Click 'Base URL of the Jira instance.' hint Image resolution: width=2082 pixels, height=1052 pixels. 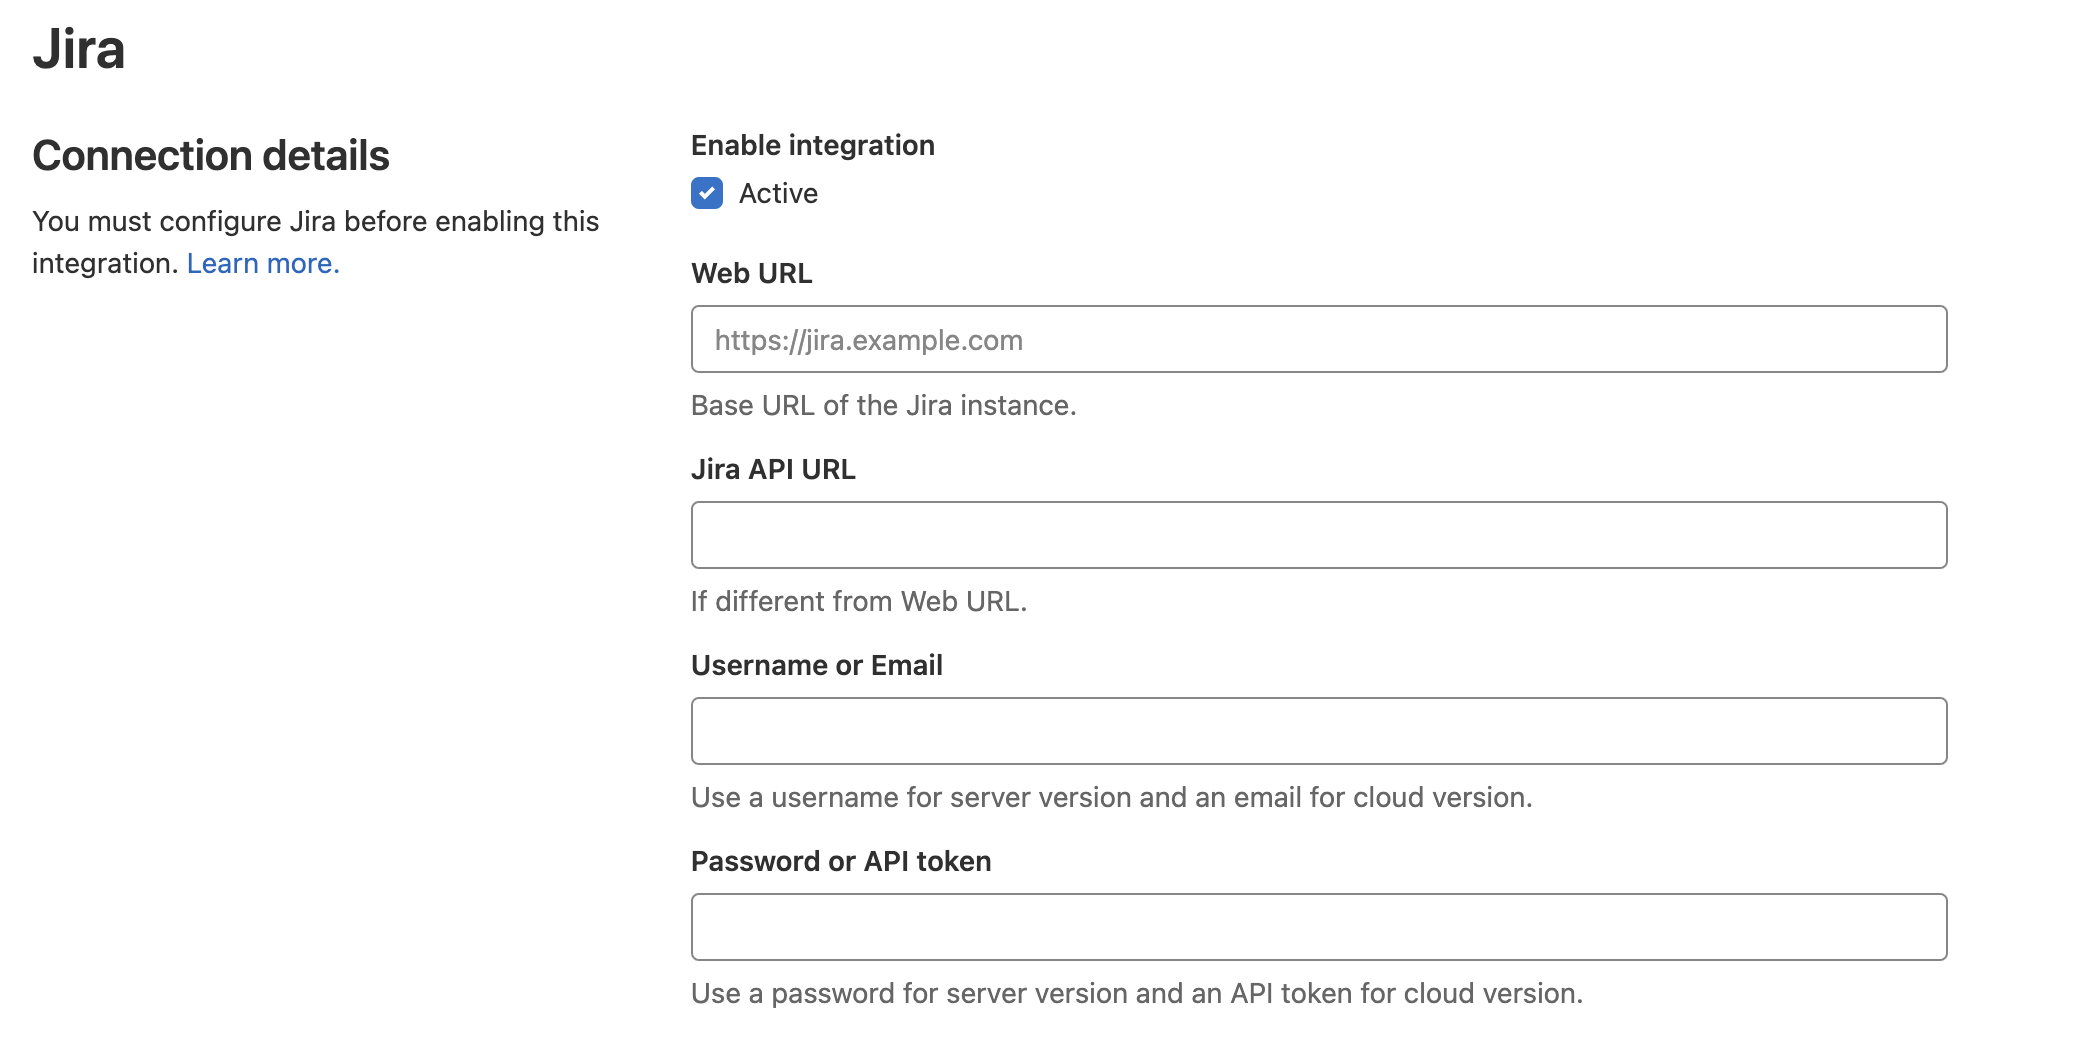(884, 405)
